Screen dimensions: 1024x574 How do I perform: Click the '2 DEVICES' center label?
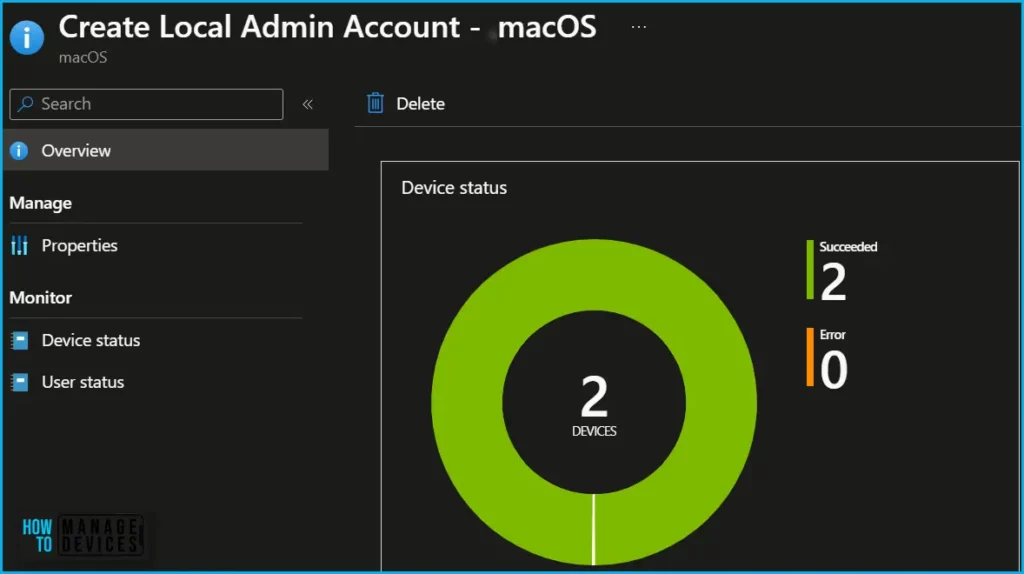tap(594, 406)
